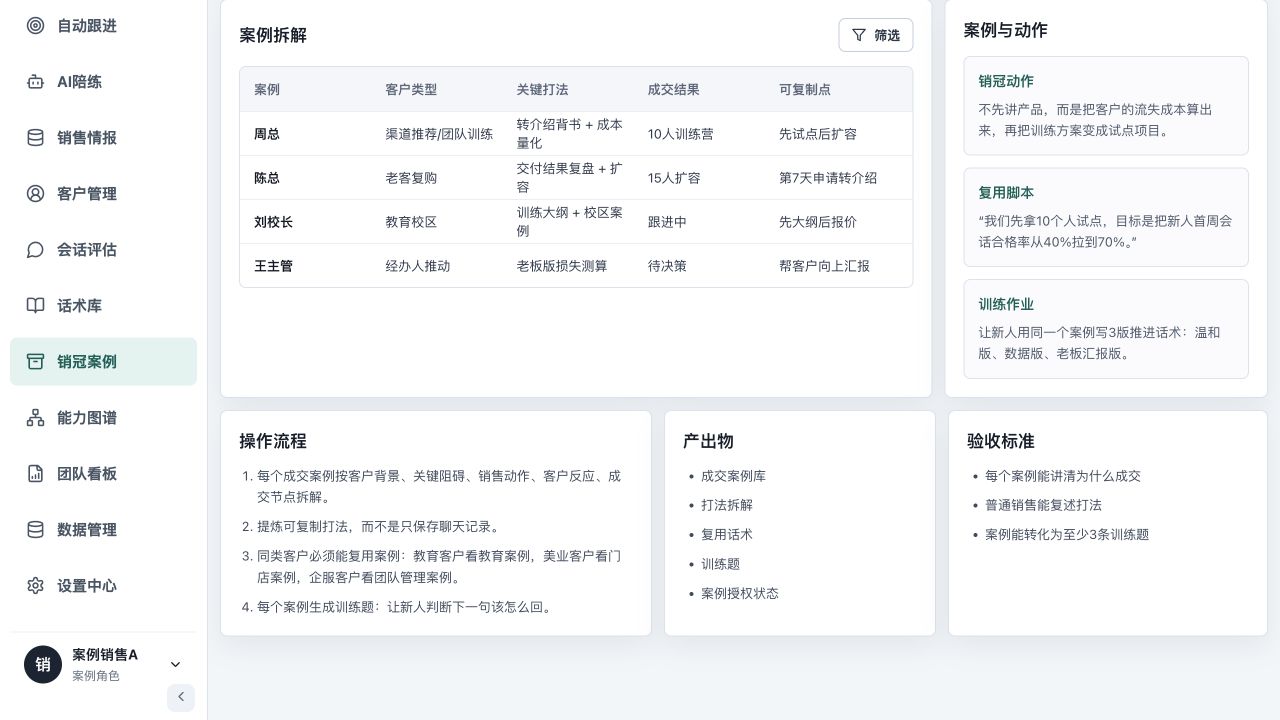This screenshot has height=720, width=1280.
Task: Click the 成交结果 column header
Action: click(x=674, y=89)
